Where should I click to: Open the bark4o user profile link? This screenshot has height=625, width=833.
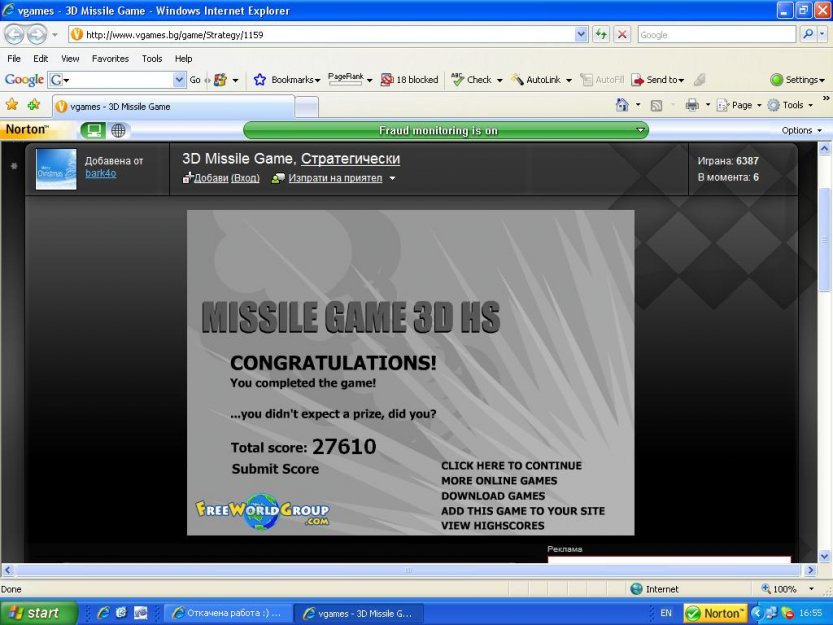(x=101, y=173)
